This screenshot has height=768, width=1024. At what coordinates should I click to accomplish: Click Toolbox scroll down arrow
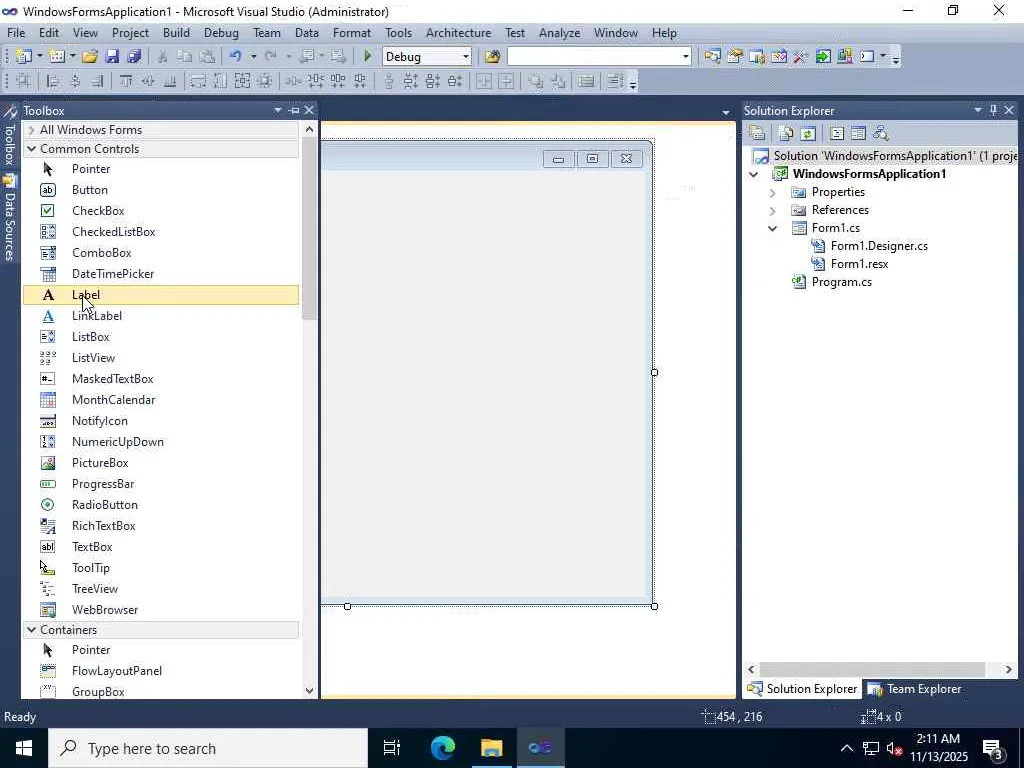(x=310, y=690)
